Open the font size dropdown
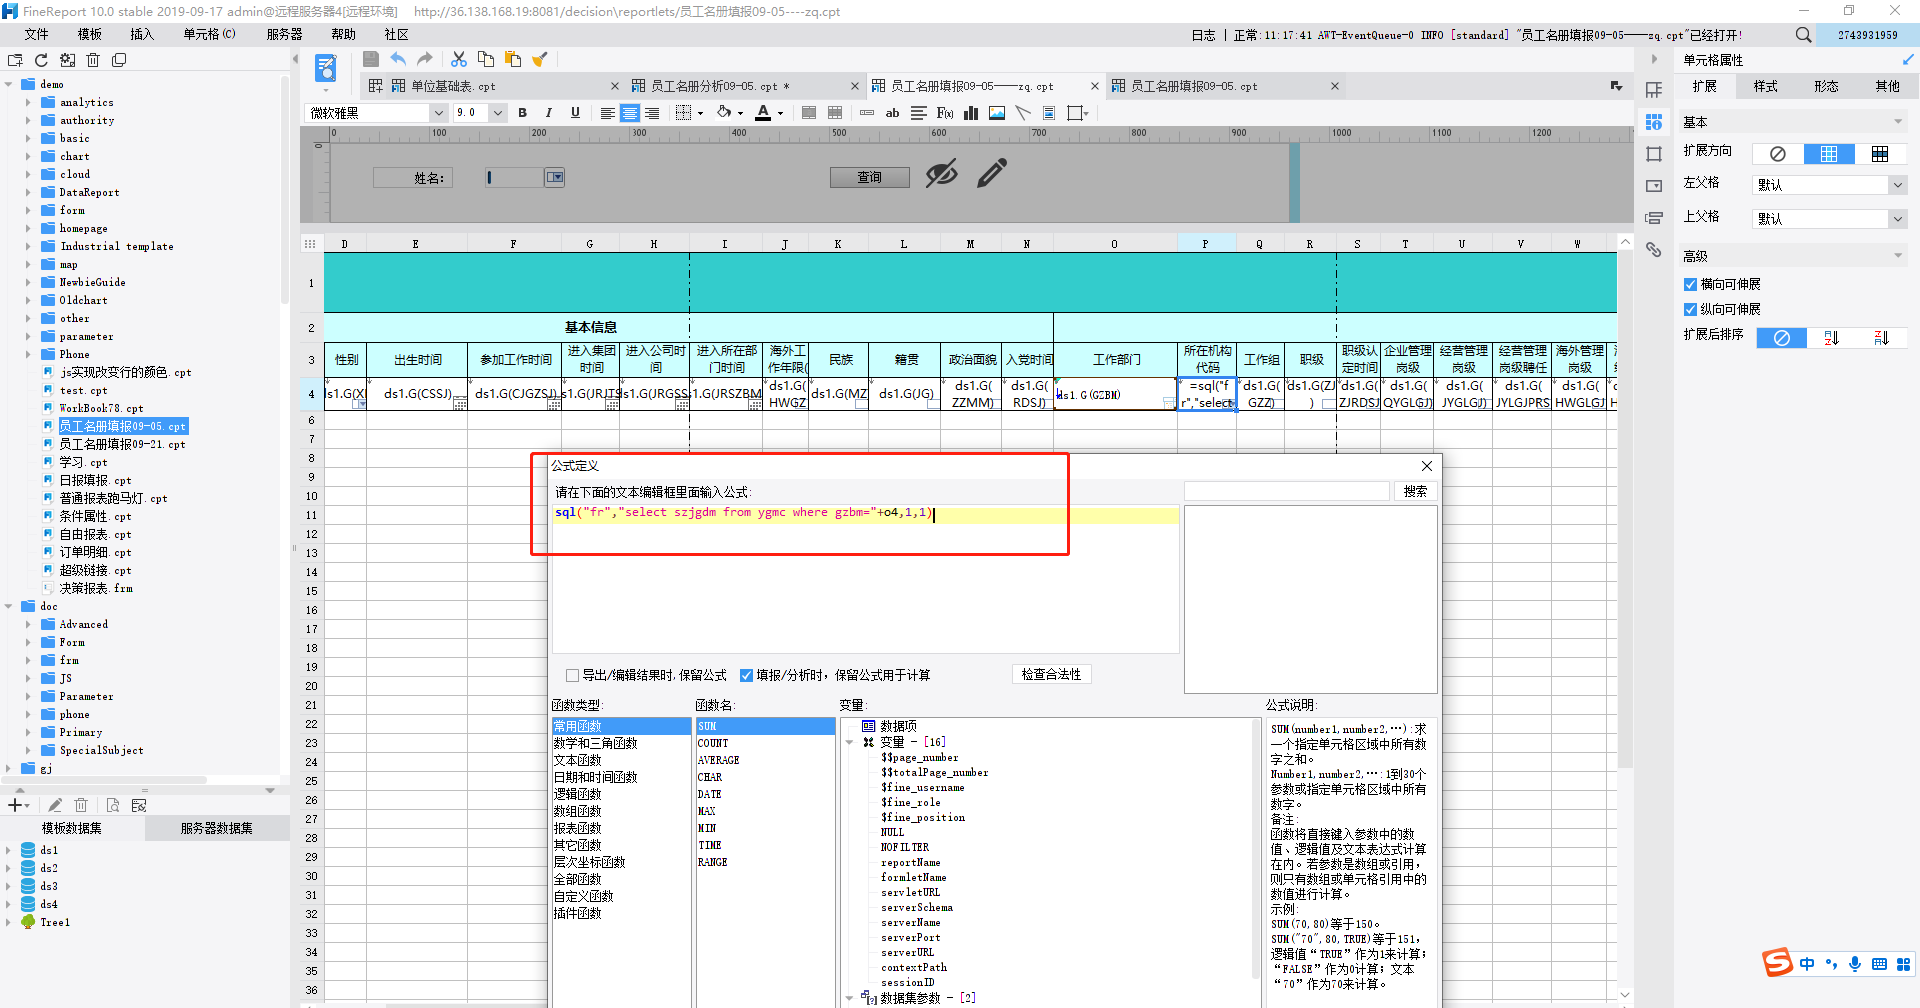The image size is (1920, 1008). point(497,113)
